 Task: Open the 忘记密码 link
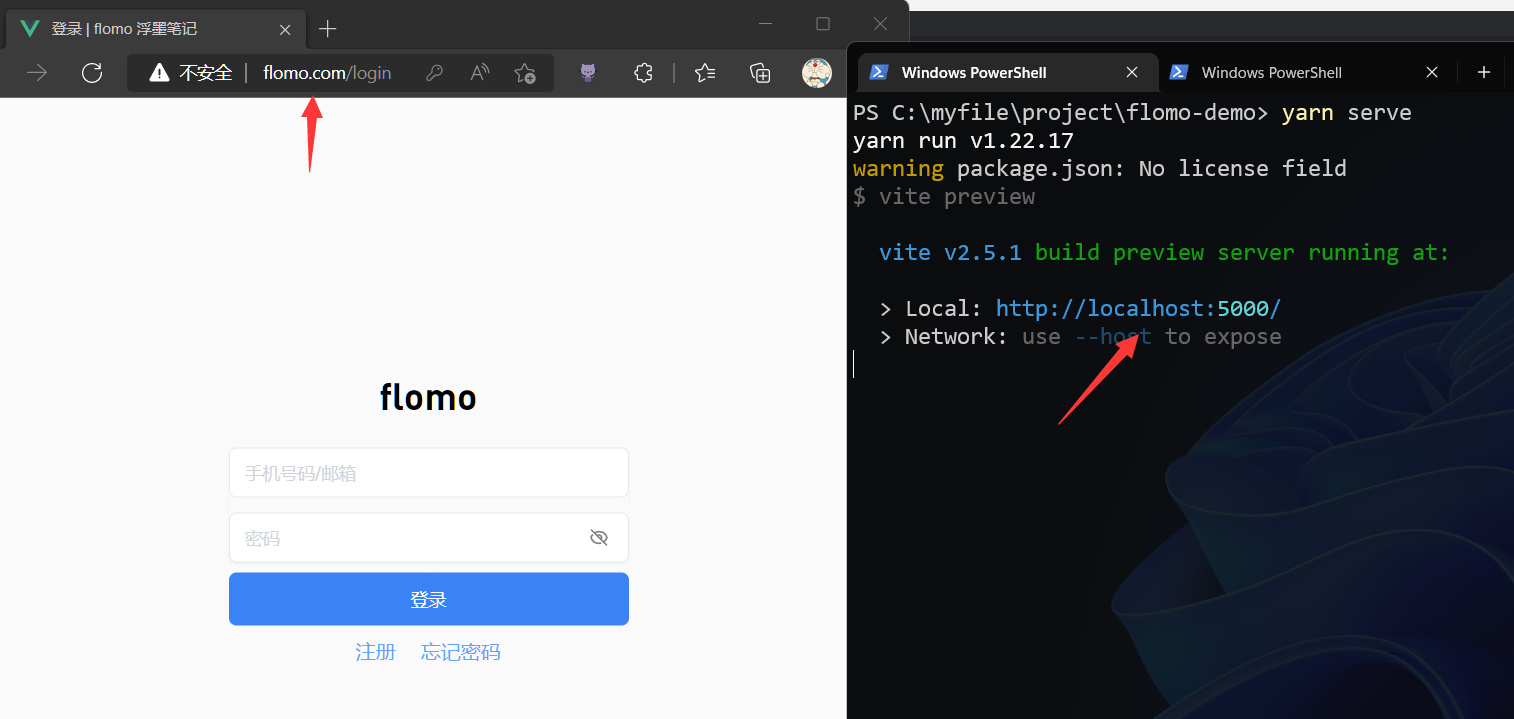(461, 652)
